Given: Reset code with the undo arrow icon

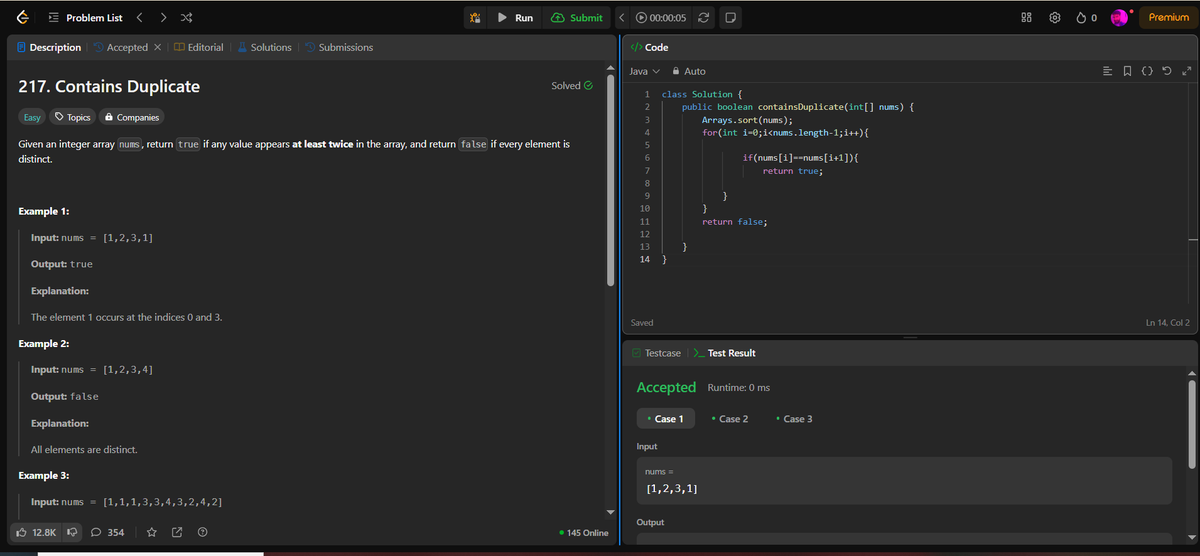Looking at the screenshot, I should (x=1168, y=71).
